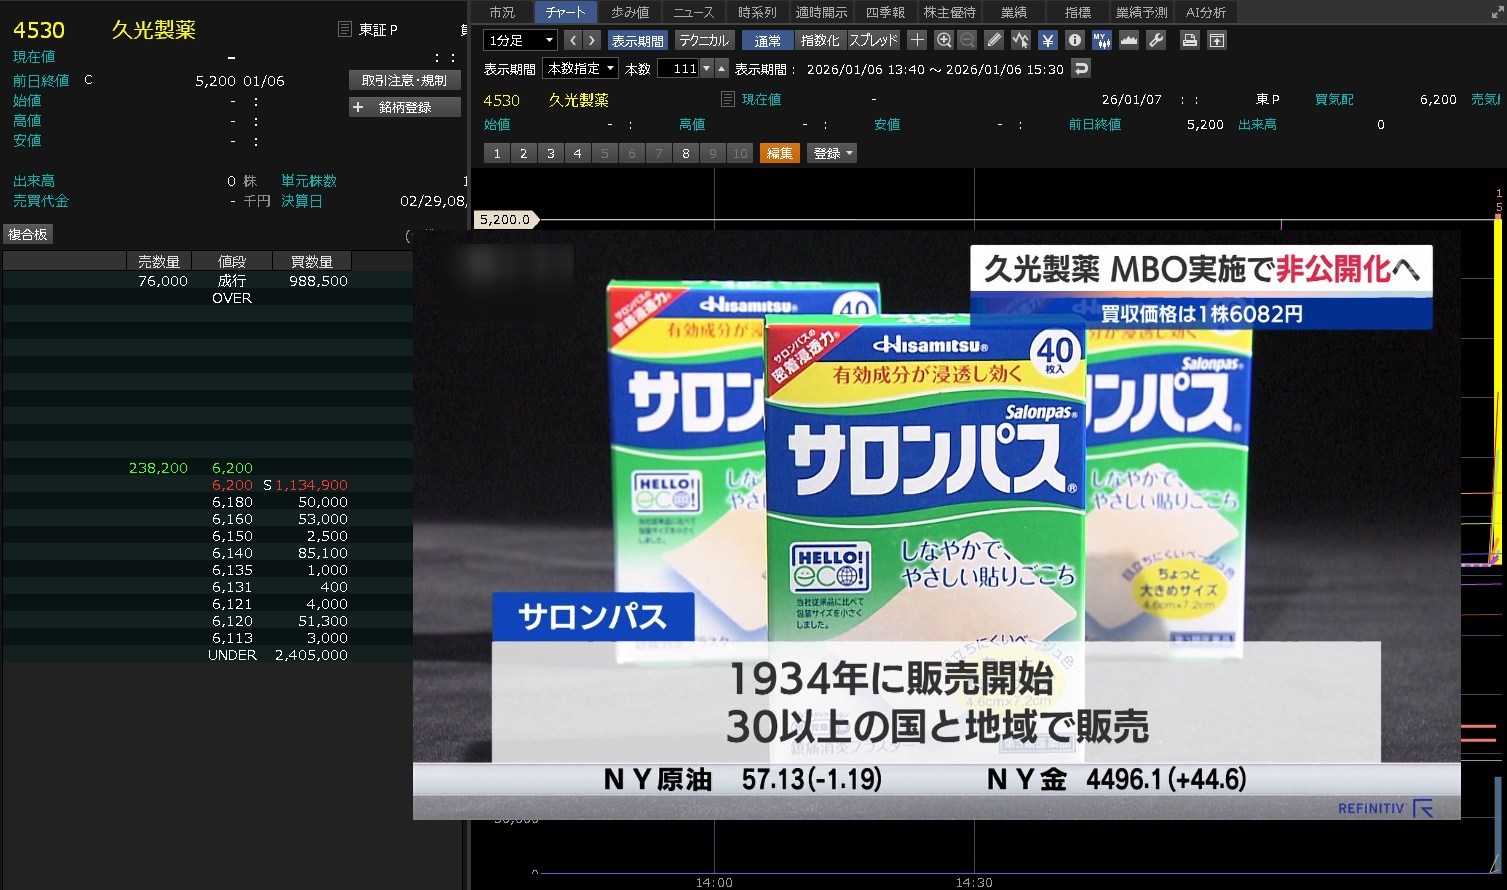Image resolution: width=1507 pixels, height=890 pixels.
Task: Click the 本数 input field showing 111
Action: [680, 69]
